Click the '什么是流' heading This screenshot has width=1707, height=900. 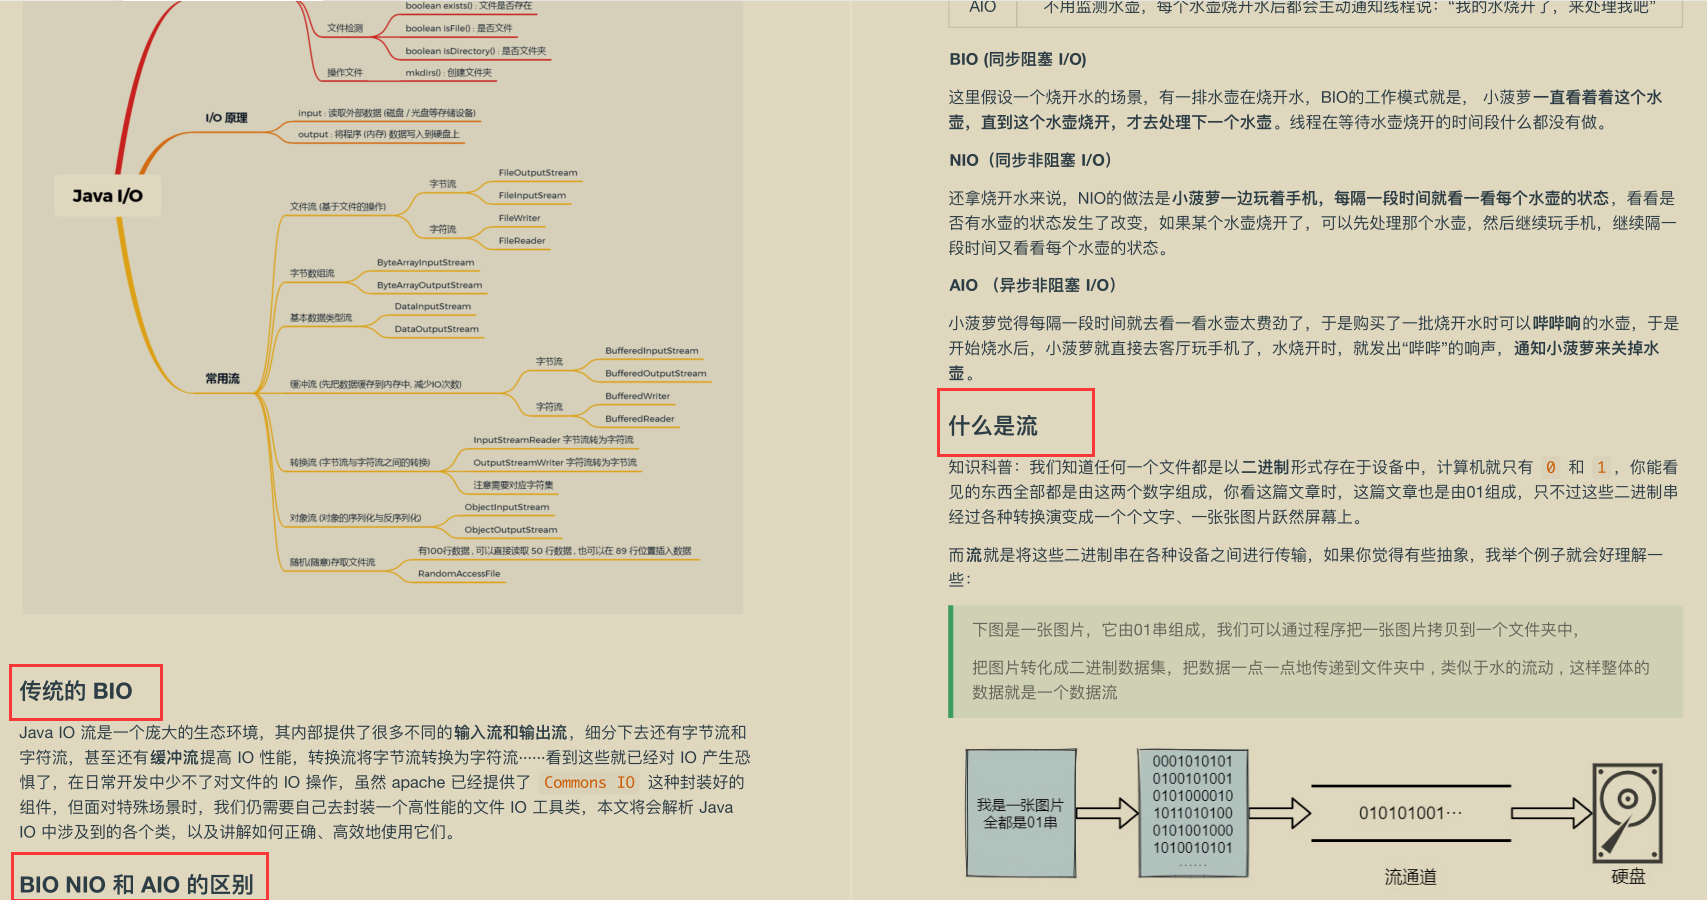[x=993, y=426]
